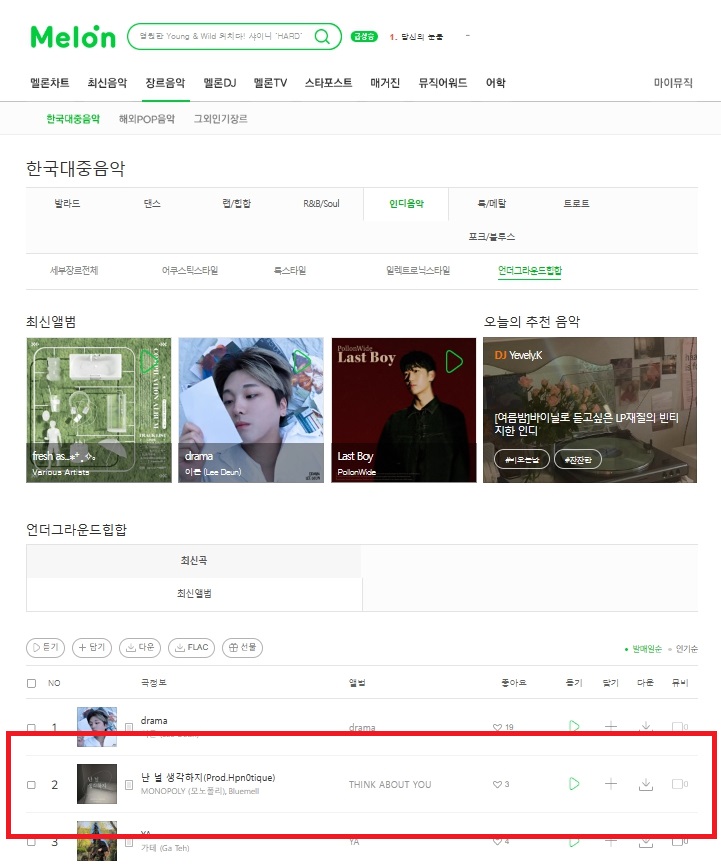The height and width of the screenshot is (865, 721).
Task: Play song number 2 in the list
Action: (574, 783)
